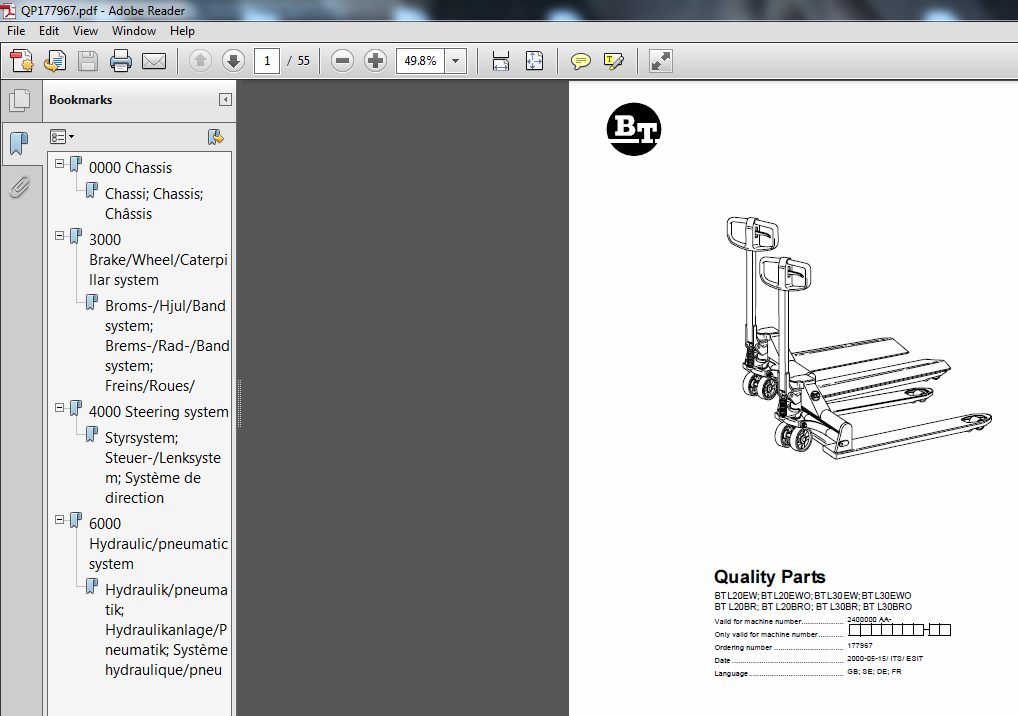
Task: Click the Bookmarks panel title
Action: [x=81, y=100]
